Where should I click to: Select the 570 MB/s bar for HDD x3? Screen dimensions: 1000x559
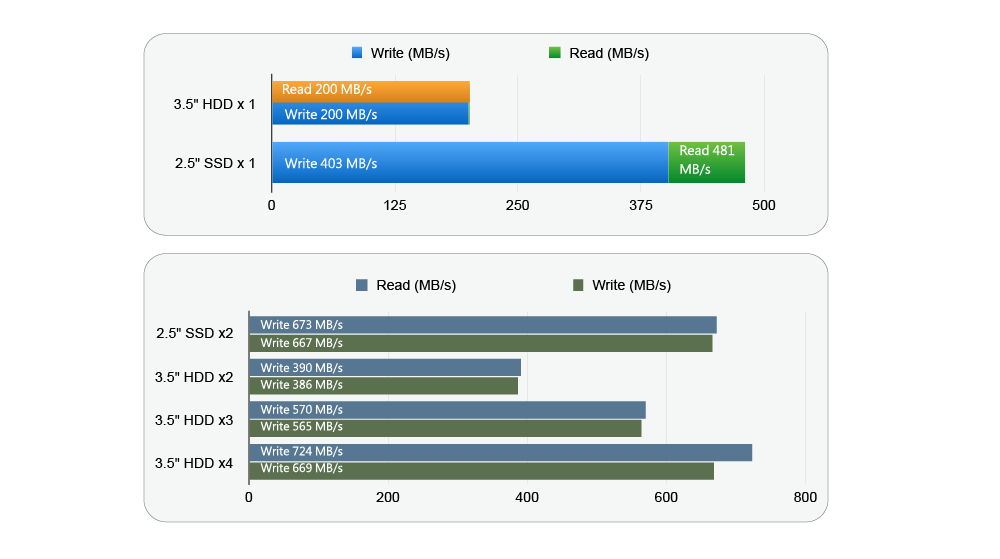pos(447,410)
